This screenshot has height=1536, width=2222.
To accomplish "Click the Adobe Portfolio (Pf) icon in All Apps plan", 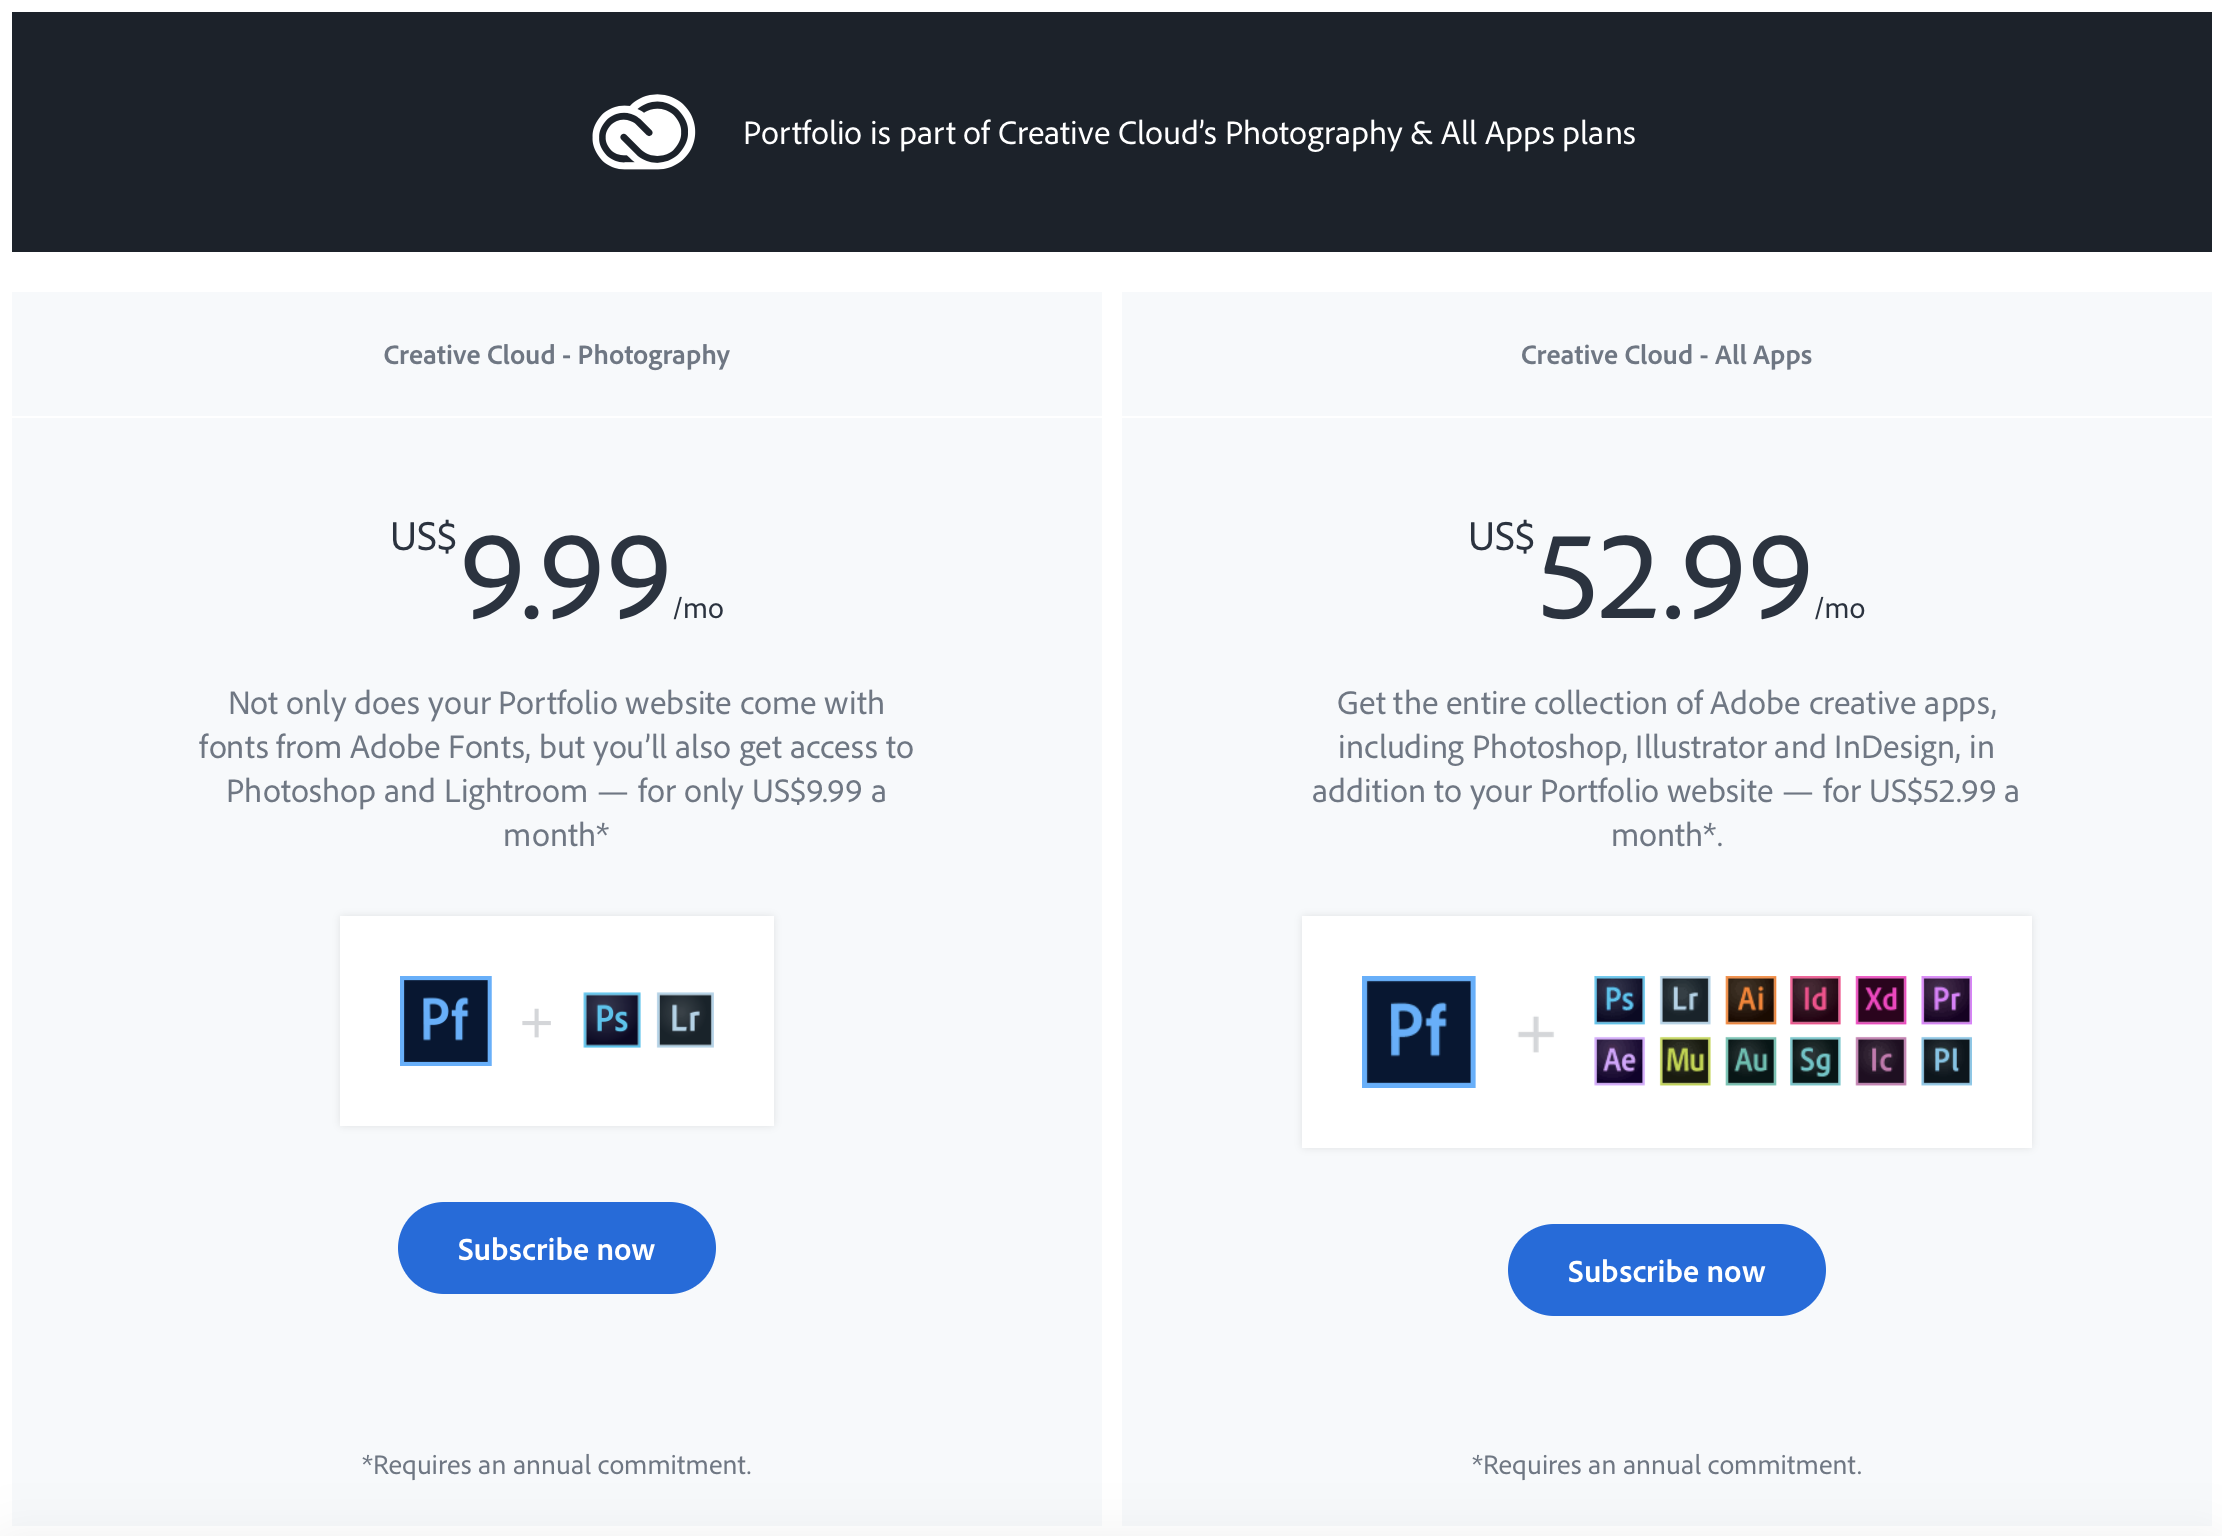I will (x=1418, y=1028).
